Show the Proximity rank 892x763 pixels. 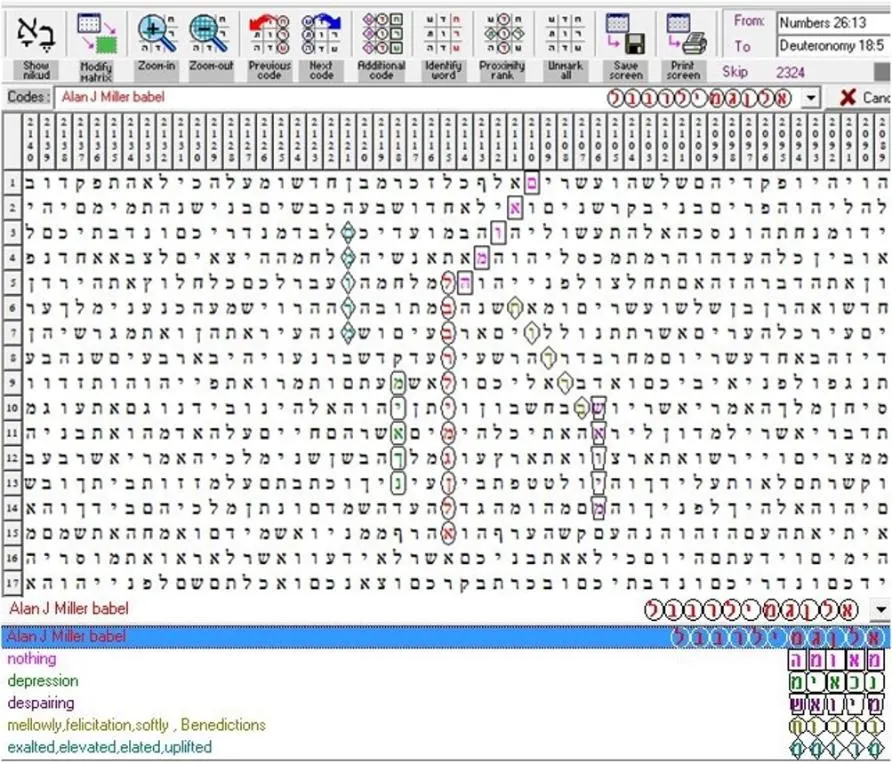pos(502,48)
